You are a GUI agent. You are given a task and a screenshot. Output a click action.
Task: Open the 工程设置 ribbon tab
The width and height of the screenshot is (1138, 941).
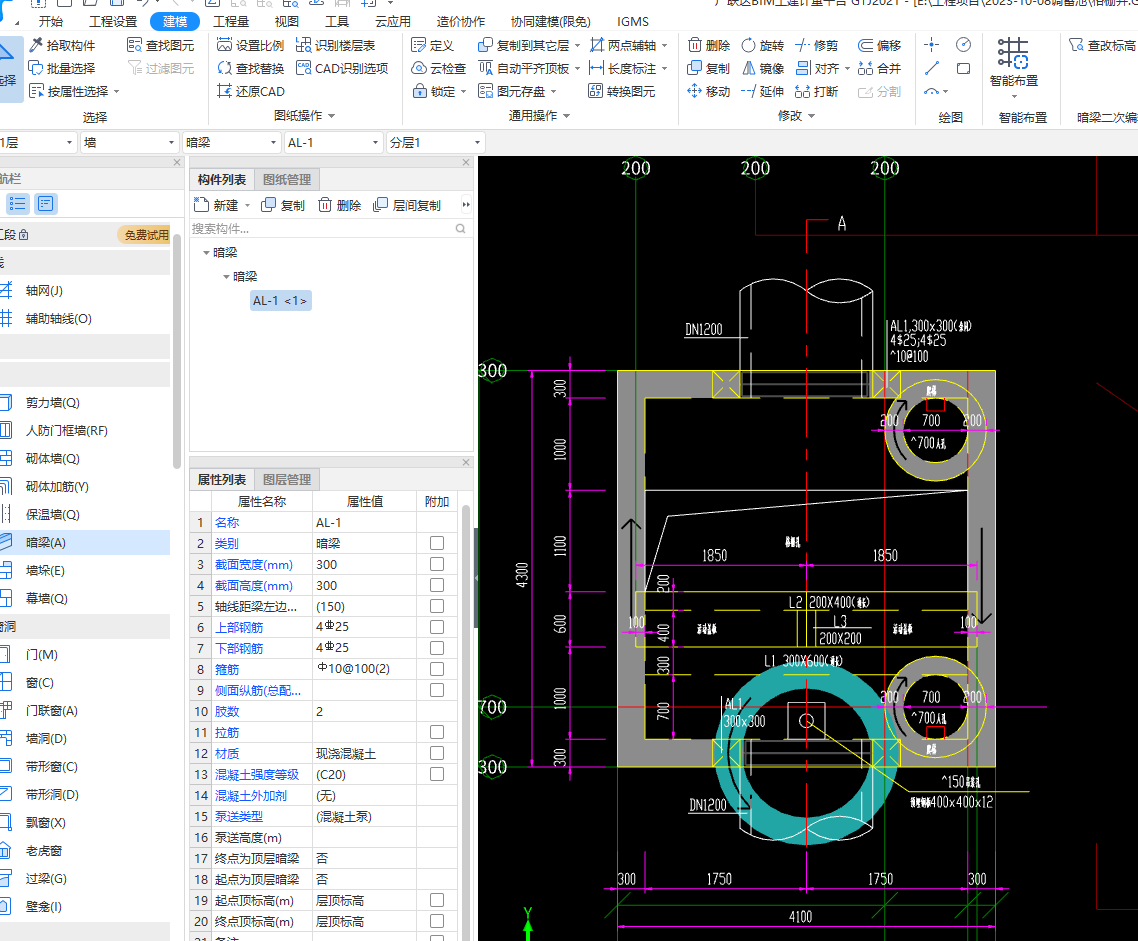[113, 21]
